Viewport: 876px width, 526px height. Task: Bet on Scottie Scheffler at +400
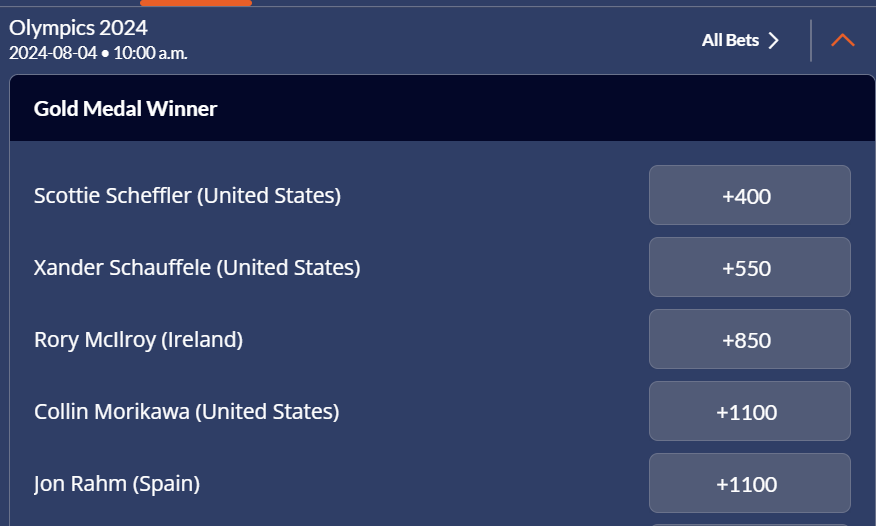click(x=749, y=196)
